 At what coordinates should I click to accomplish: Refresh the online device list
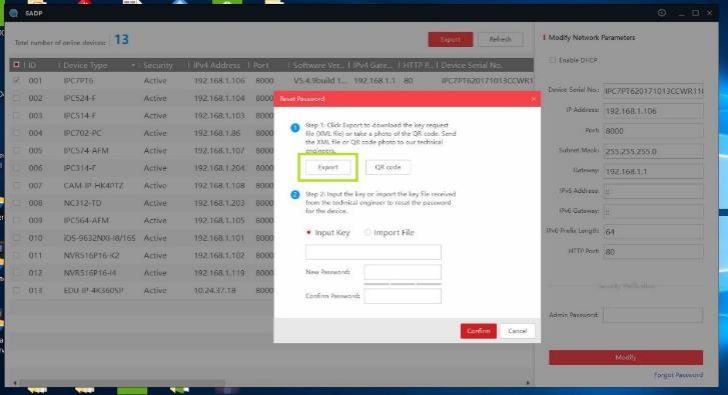pyautogui.click(x=500, y=39)
